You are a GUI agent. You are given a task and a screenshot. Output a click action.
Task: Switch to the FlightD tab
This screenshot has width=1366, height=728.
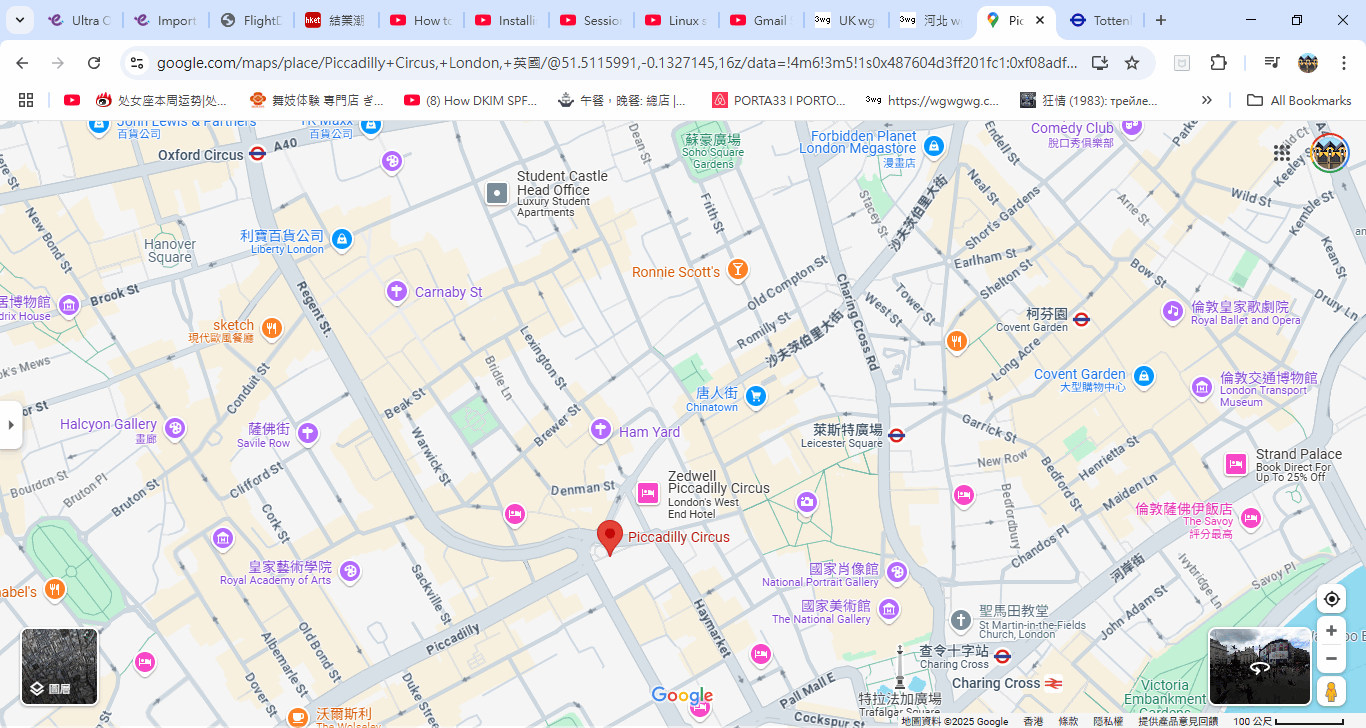(251, 20)
